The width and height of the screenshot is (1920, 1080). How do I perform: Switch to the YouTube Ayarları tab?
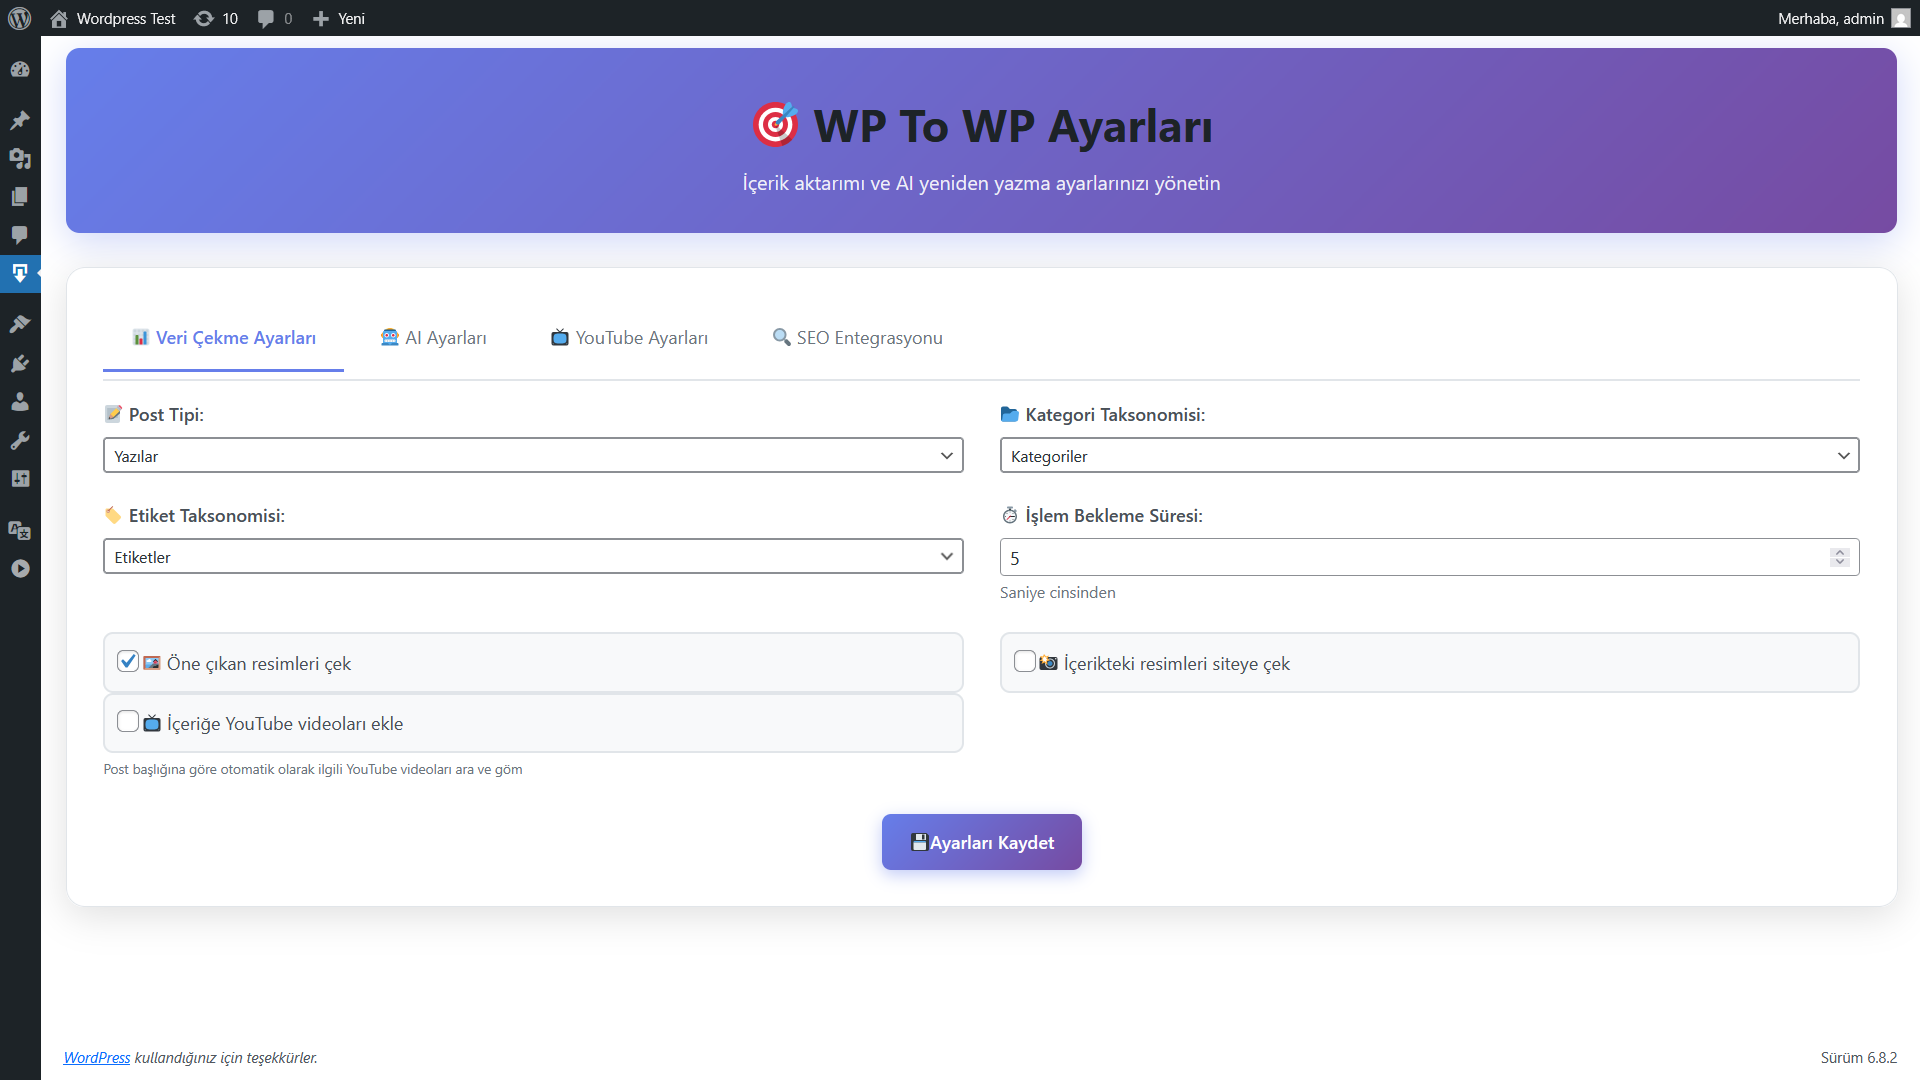coord(629,338)
